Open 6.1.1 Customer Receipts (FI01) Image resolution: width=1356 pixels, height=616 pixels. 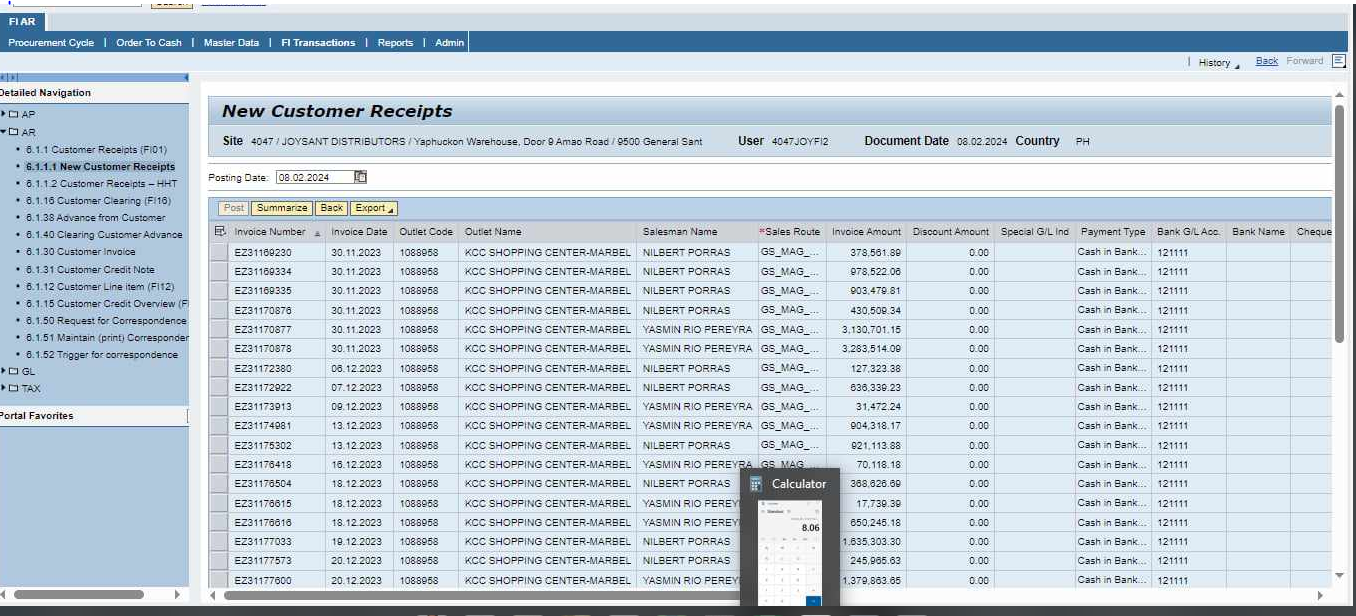pyautogui.click(x=97, y=149)
